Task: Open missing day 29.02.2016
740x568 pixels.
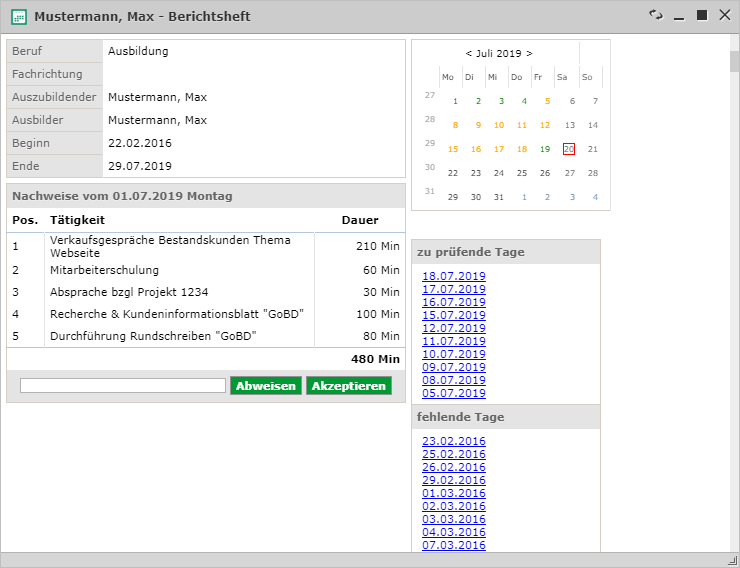Action: (454, 480)
